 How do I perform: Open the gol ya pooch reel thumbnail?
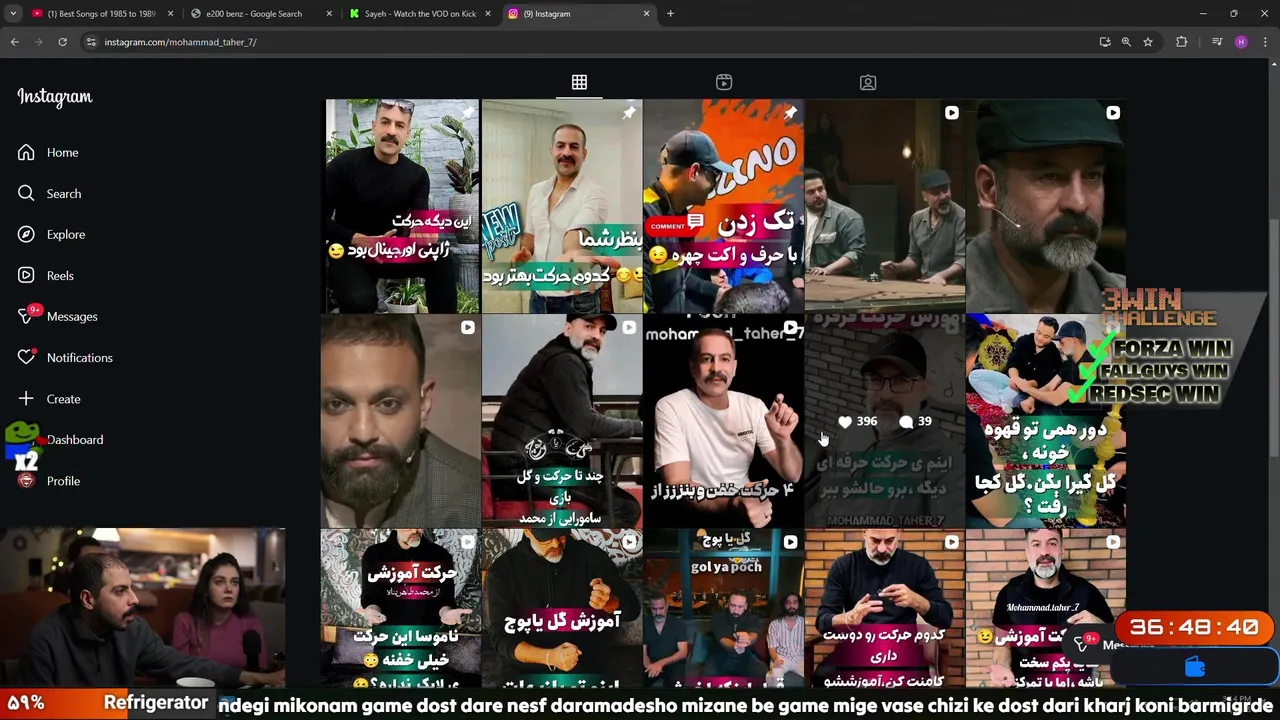723,610
